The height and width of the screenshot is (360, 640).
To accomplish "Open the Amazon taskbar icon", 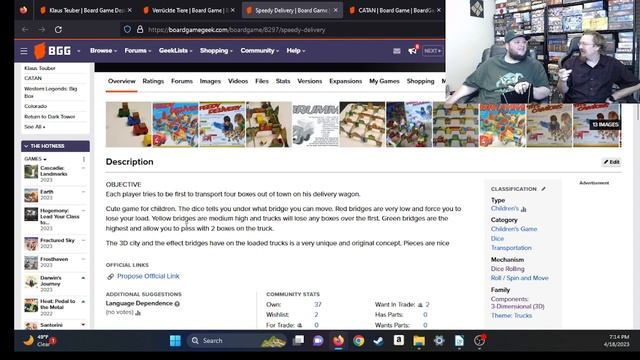I will (x=399, y=340).
